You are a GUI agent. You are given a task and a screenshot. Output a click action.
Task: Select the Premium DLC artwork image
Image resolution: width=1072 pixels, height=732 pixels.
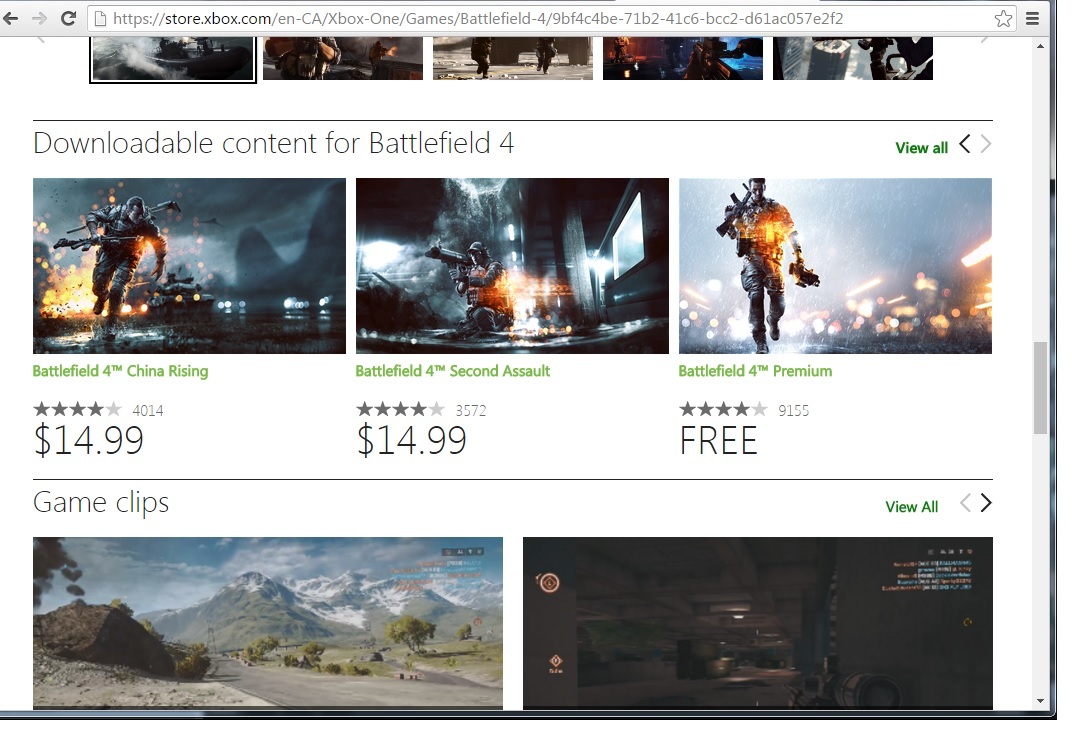pos(835,266)
